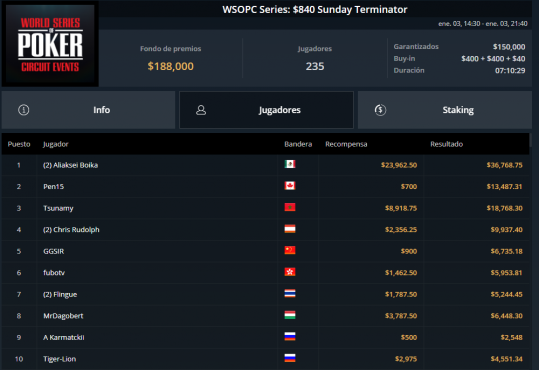Sort by Puesto column header

point(19,144)
